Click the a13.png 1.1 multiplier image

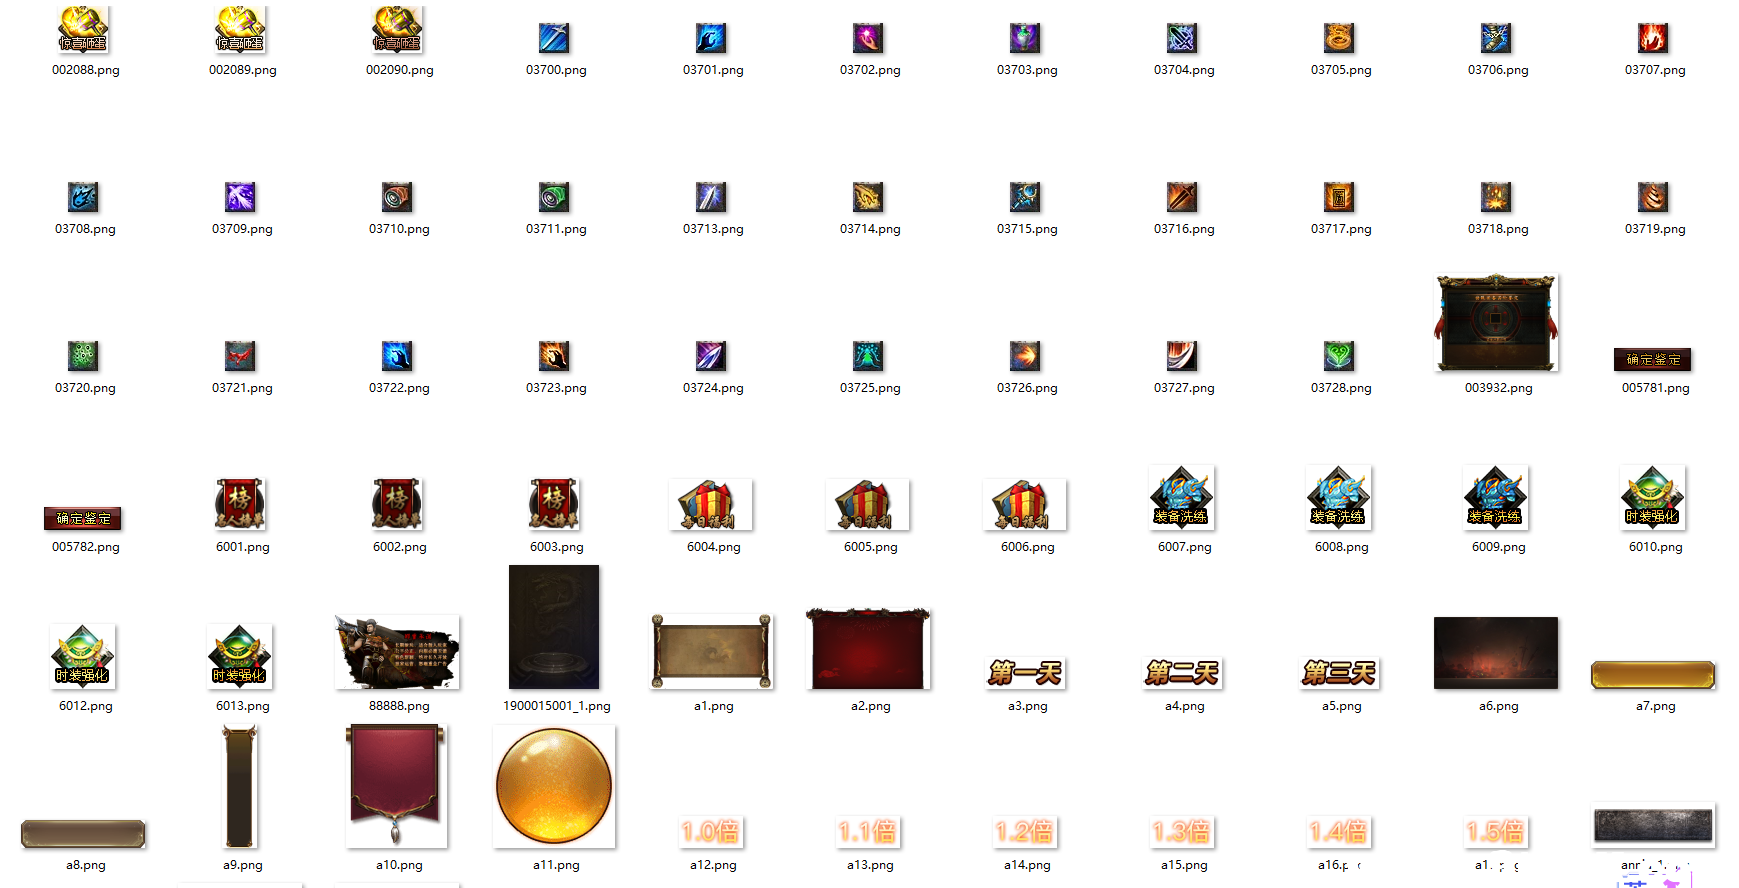[868, 832]
